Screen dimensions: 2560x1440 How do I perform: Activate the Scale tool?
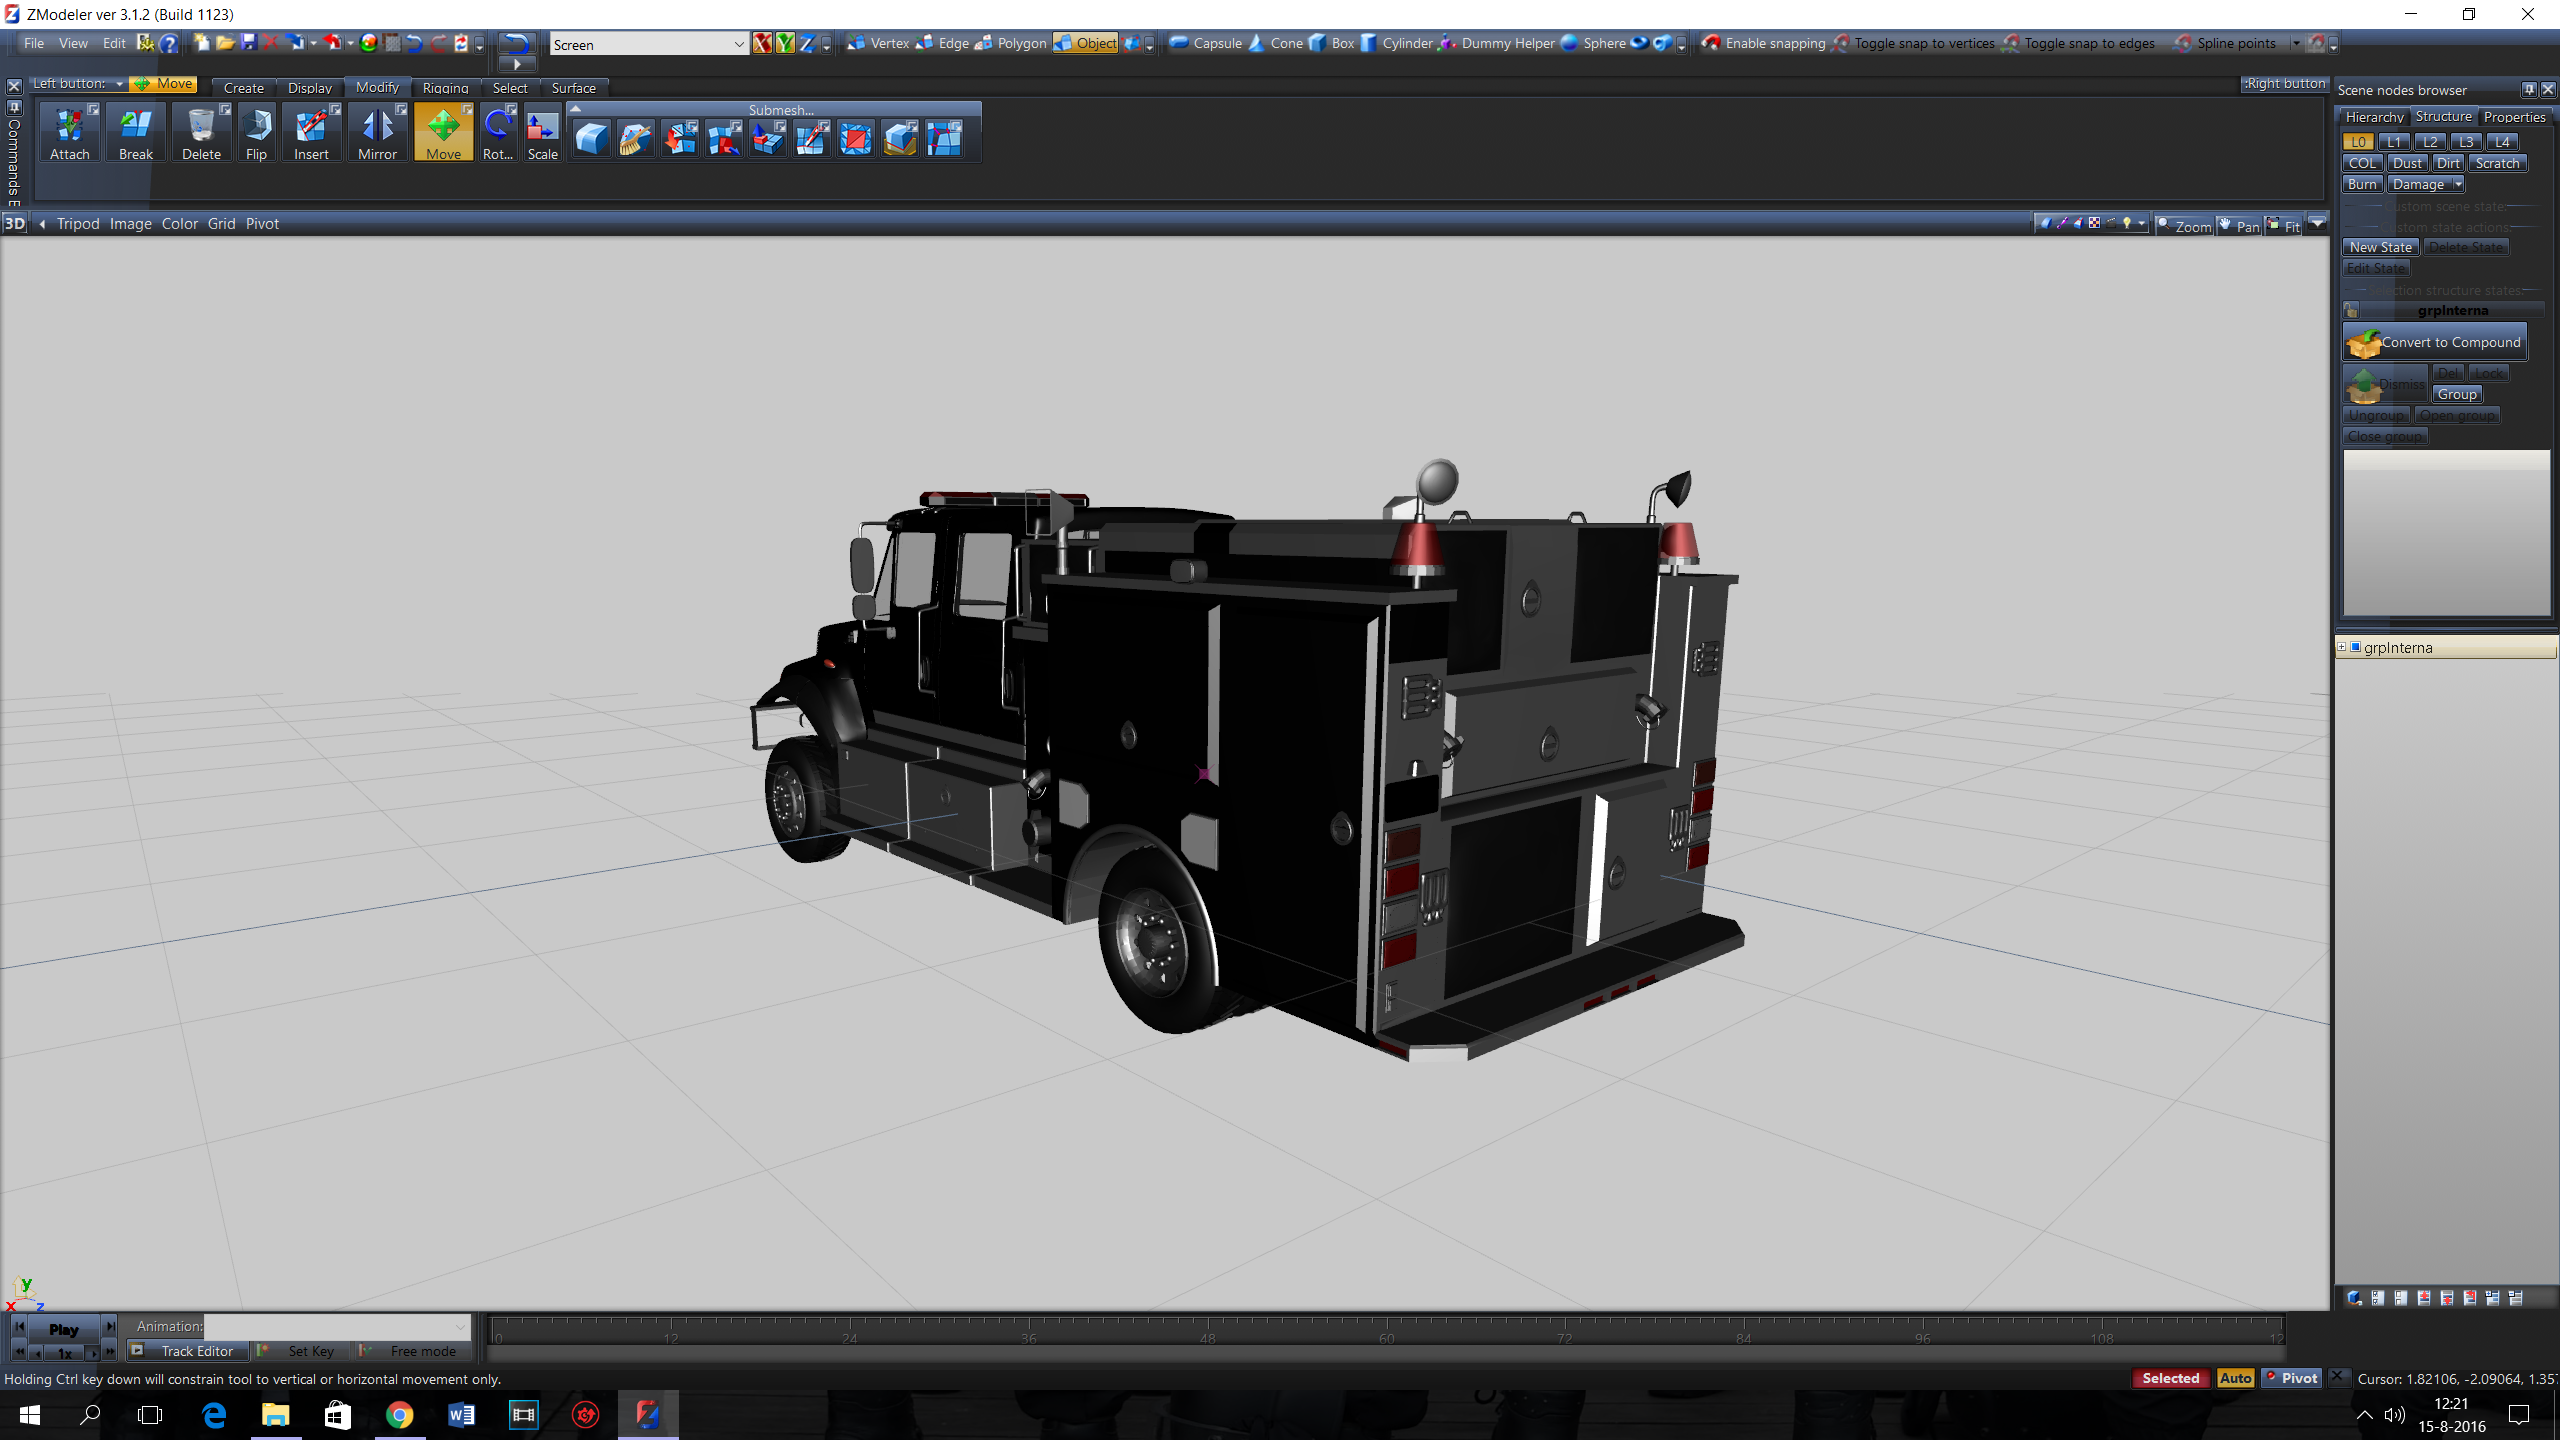point(542,133)
